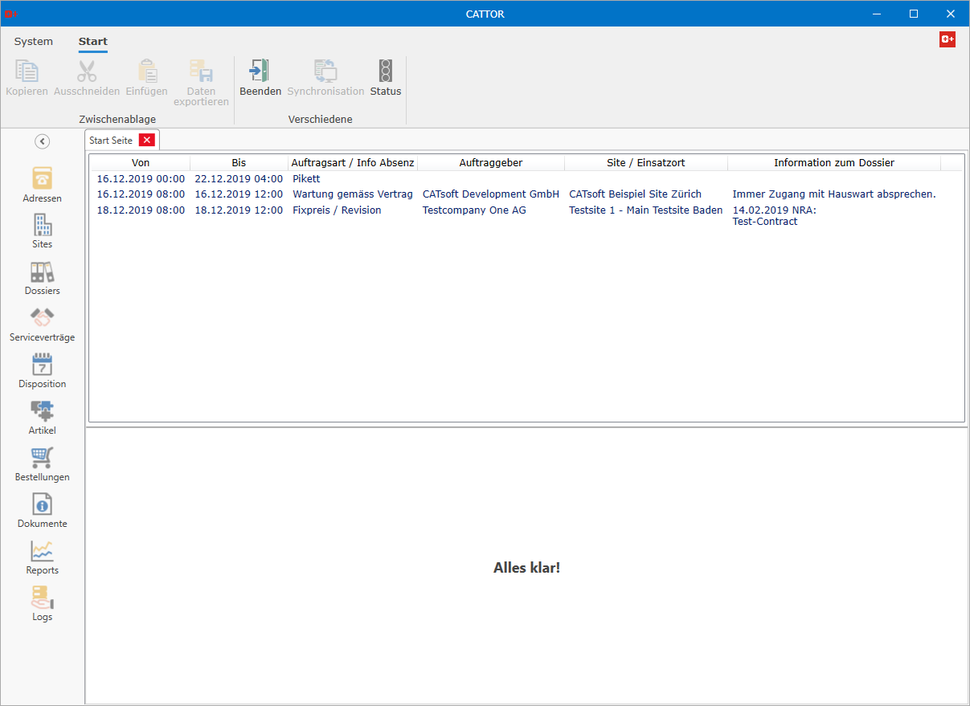Open the Reports module
Image resolution: width=970 pixels, height=706 pixels.
(42, 557)
